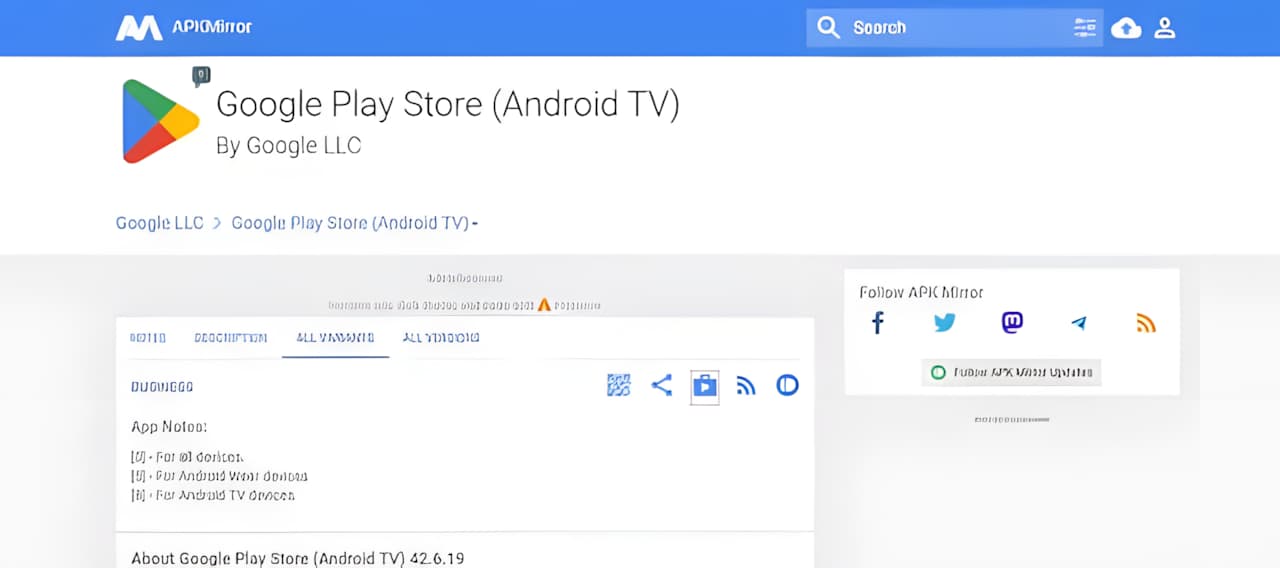Viewport: 1280px width, 568px height.
Task: Click the Google LLC breadcrumb link
Action: pos(160,223)
